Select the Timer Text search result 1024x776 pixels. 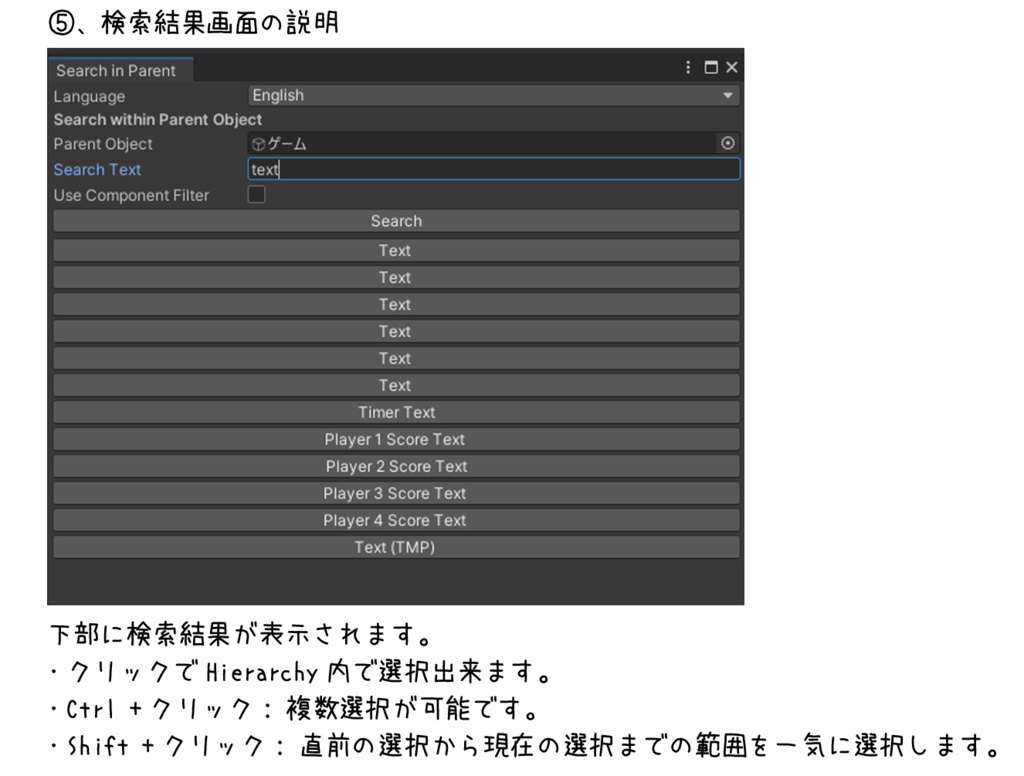coord(395,412)
